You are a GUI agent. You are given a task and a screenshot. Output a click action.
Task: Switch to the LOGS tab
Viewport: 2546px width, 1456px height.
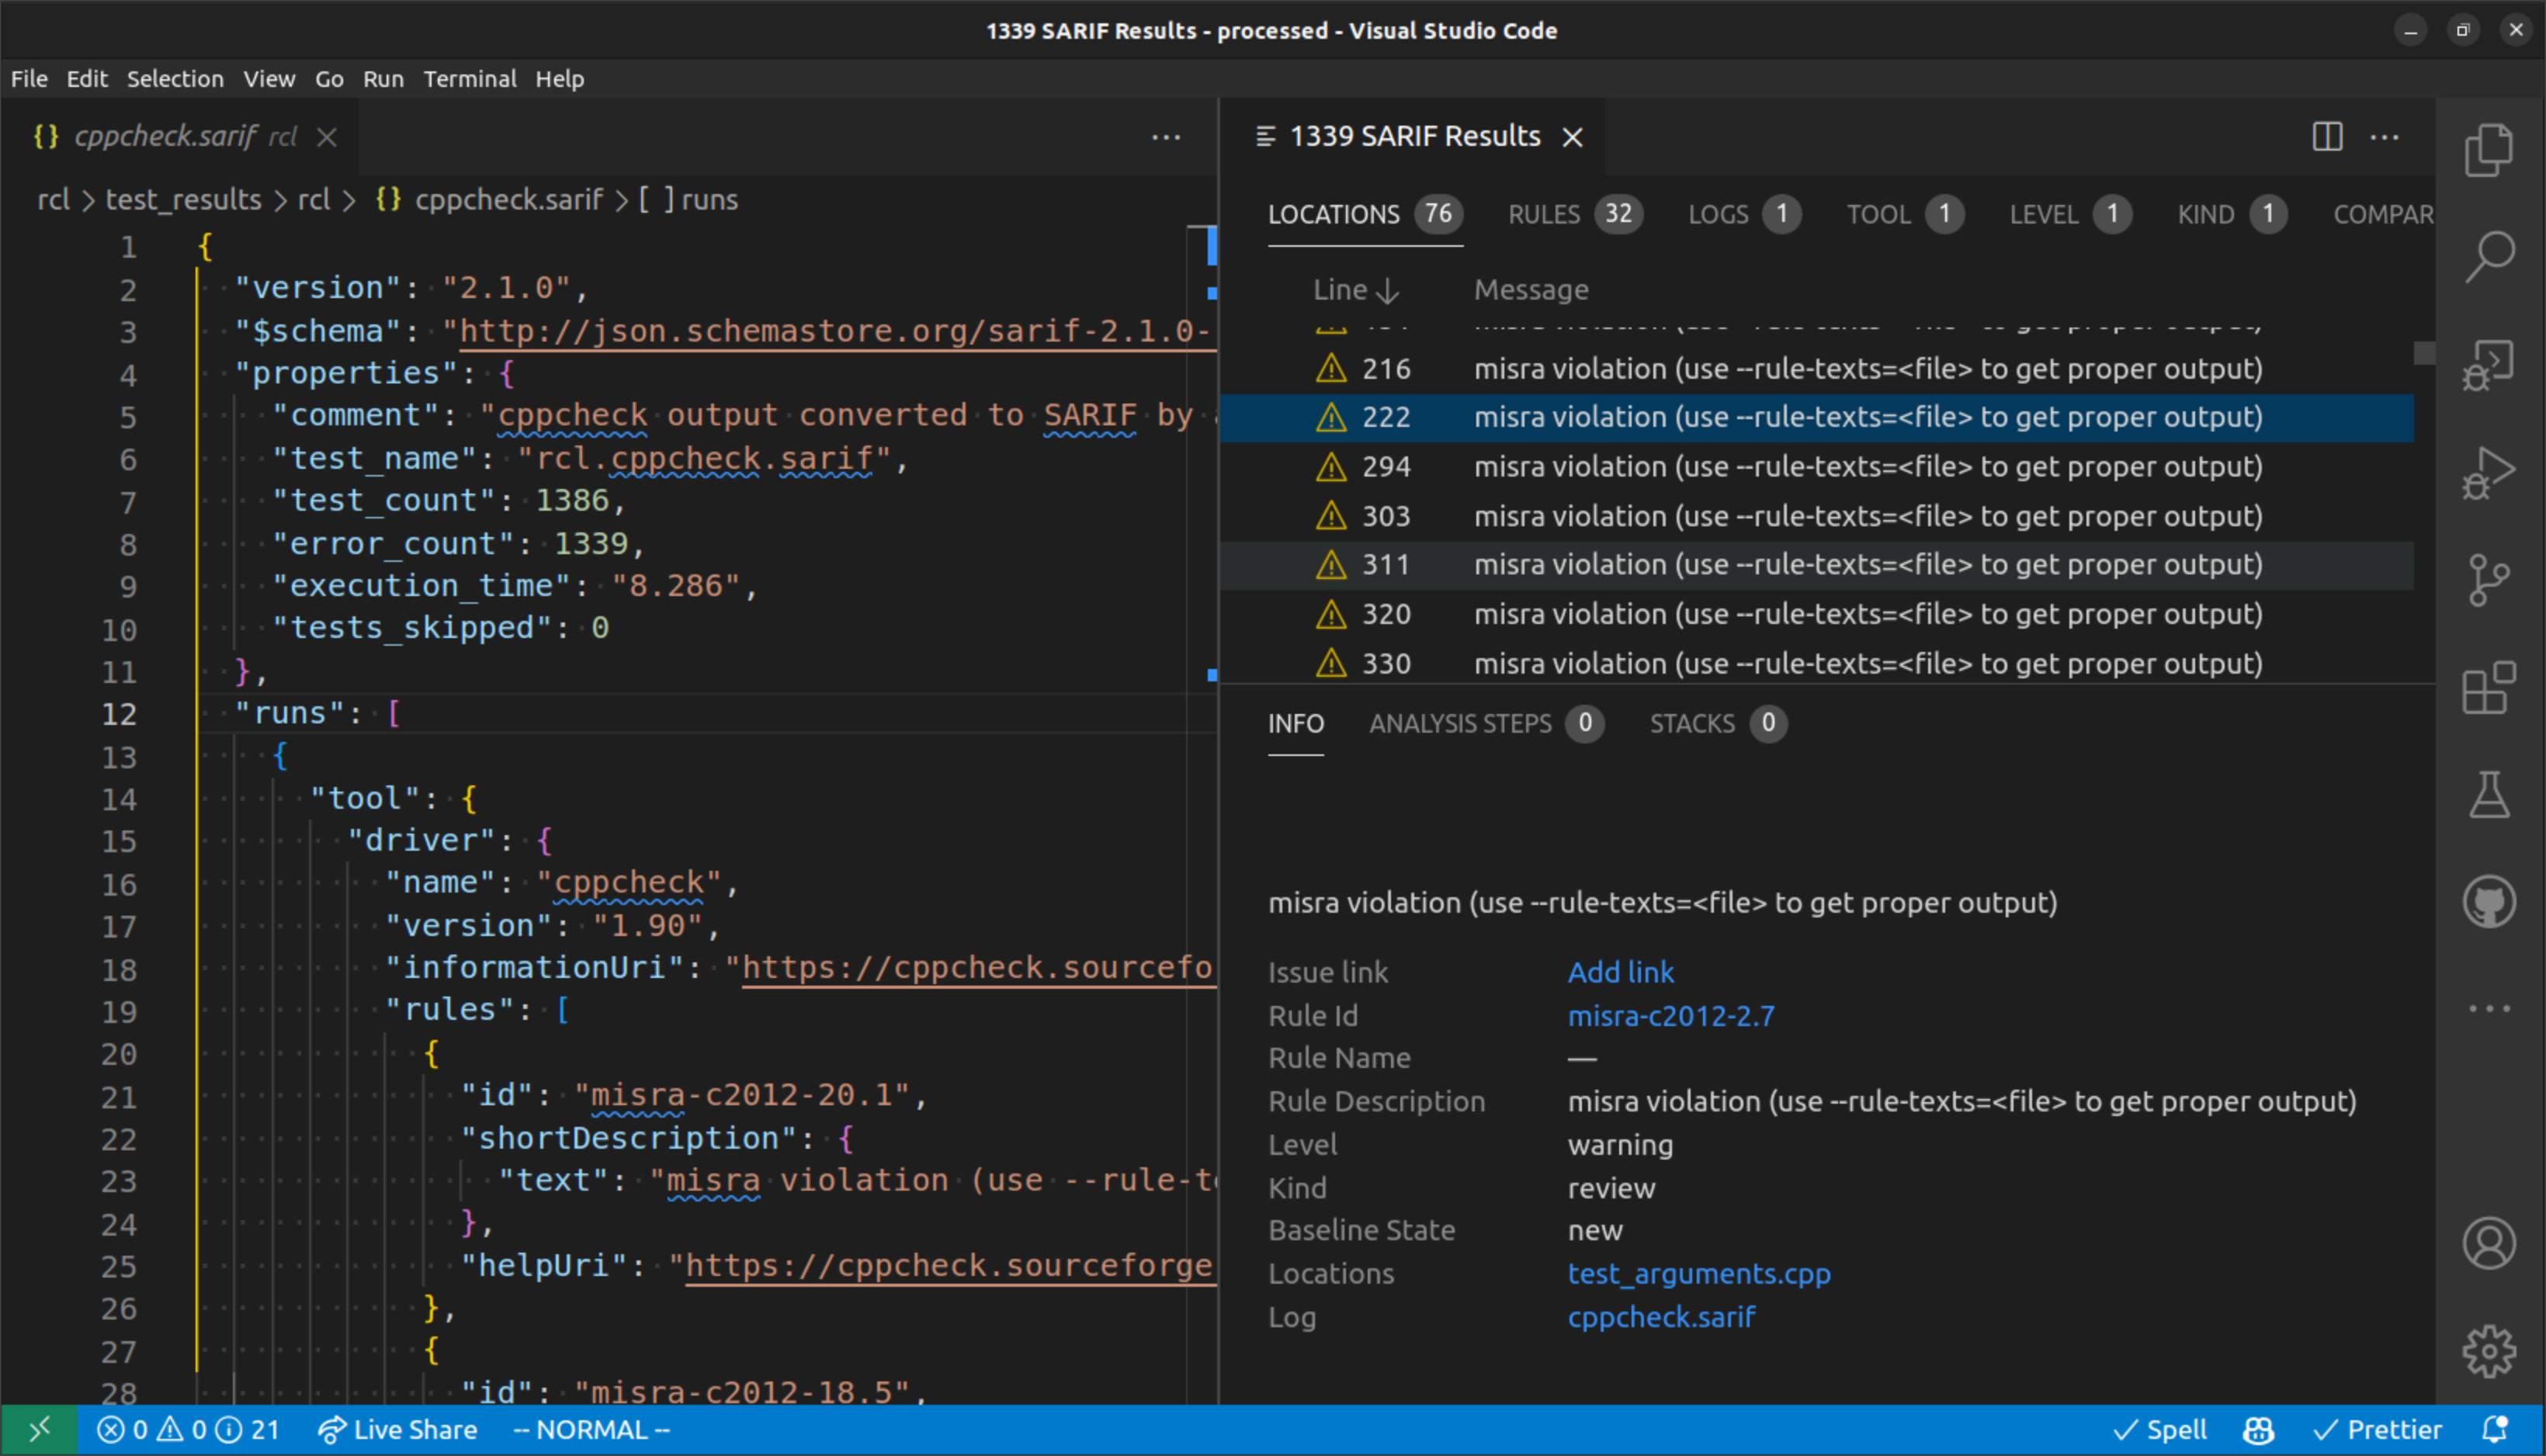[x=1744, y=214]
